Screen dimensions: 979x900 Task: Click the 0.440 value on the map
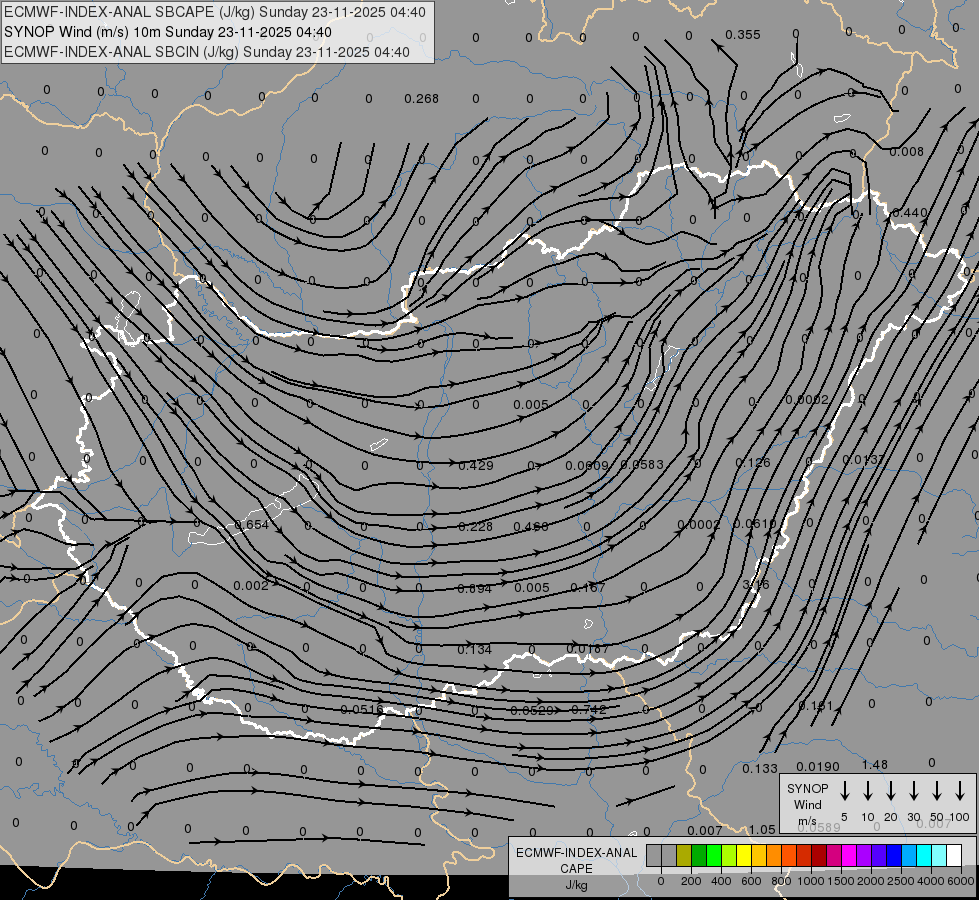tap(910, 213)
